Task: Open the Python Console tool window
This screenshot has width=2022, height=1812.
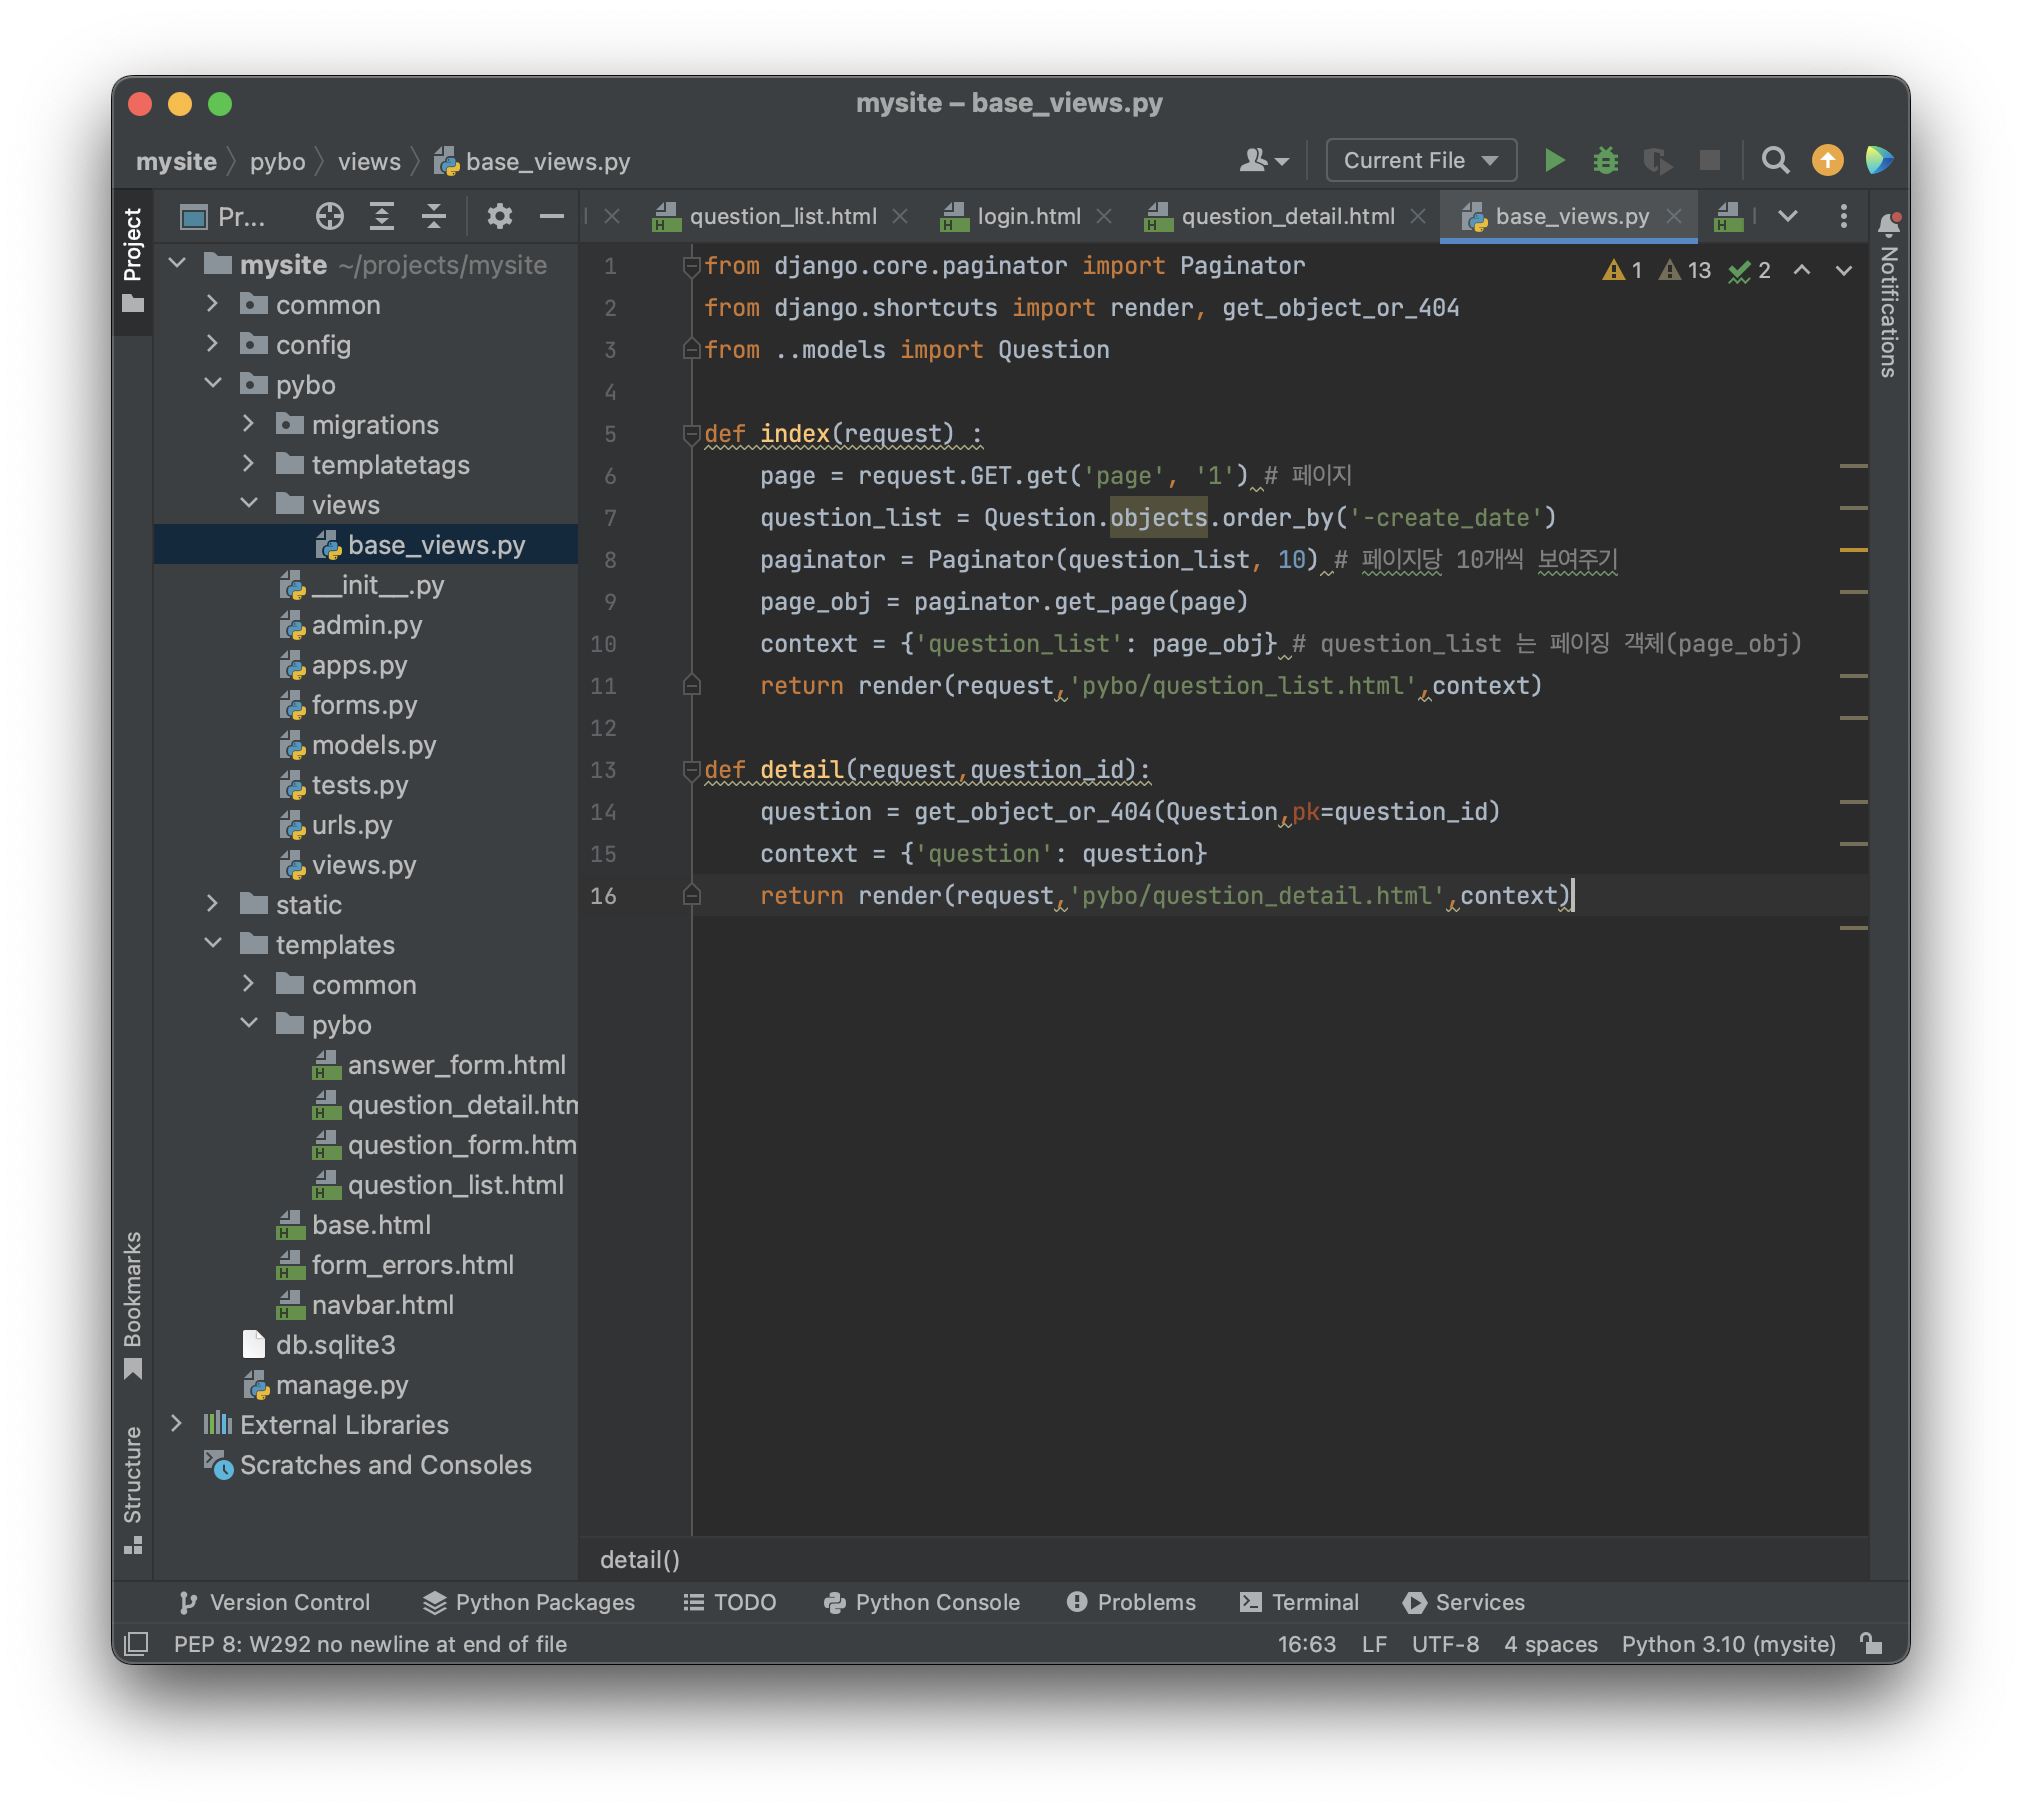Action: pos(922,1602)
